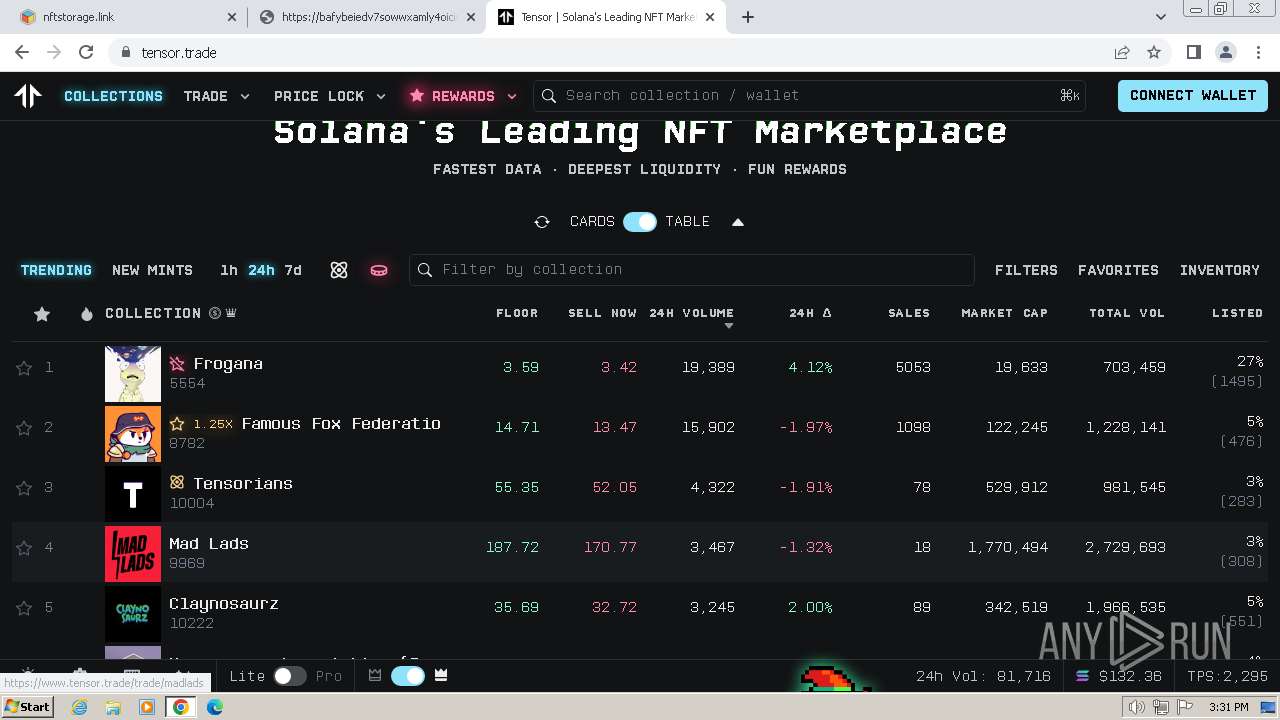1280x720 pixels.
Task: Focus the Filter by collection field
Action: (x=692, y=270)
